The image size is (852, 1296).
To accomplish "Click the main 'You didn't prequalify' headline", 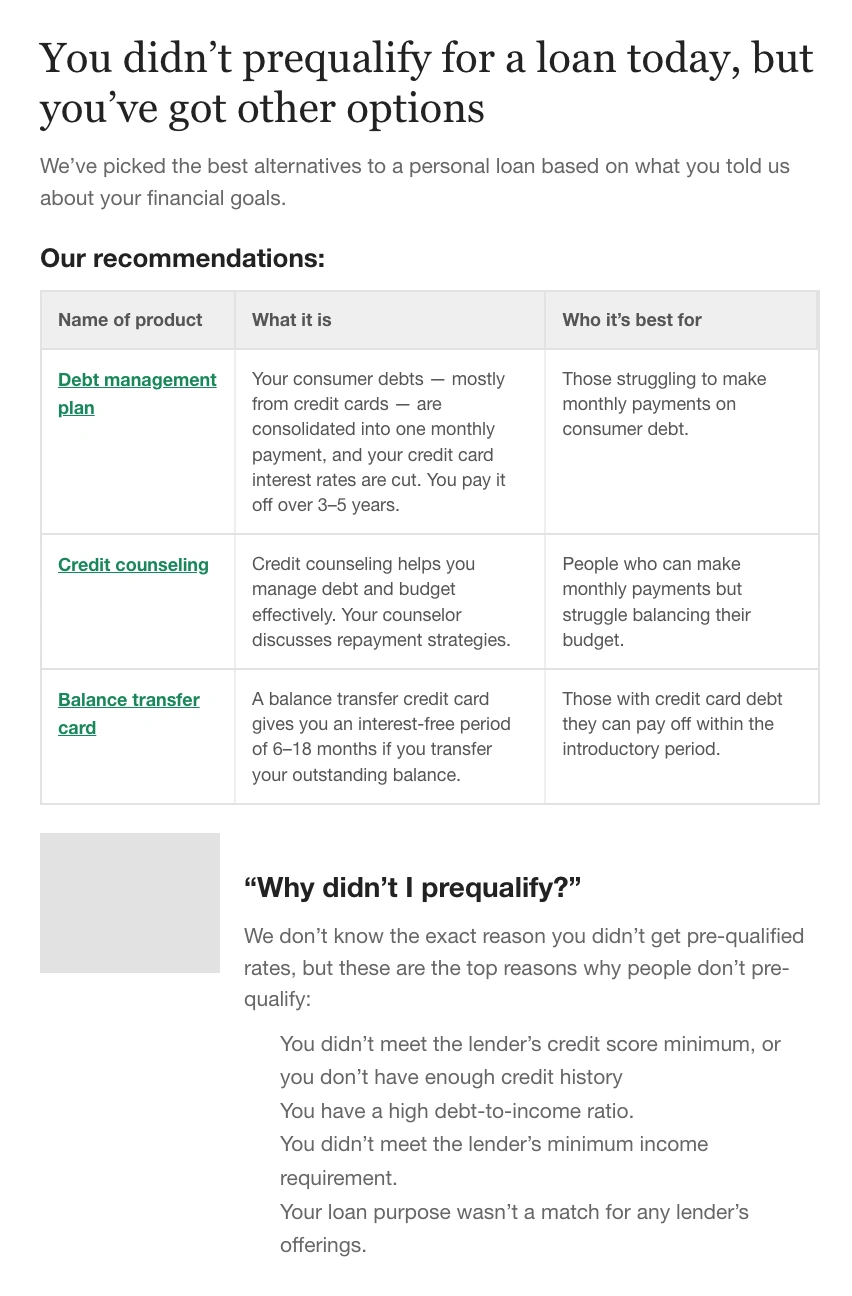I will pyautogui.click(x=426, y=83).
